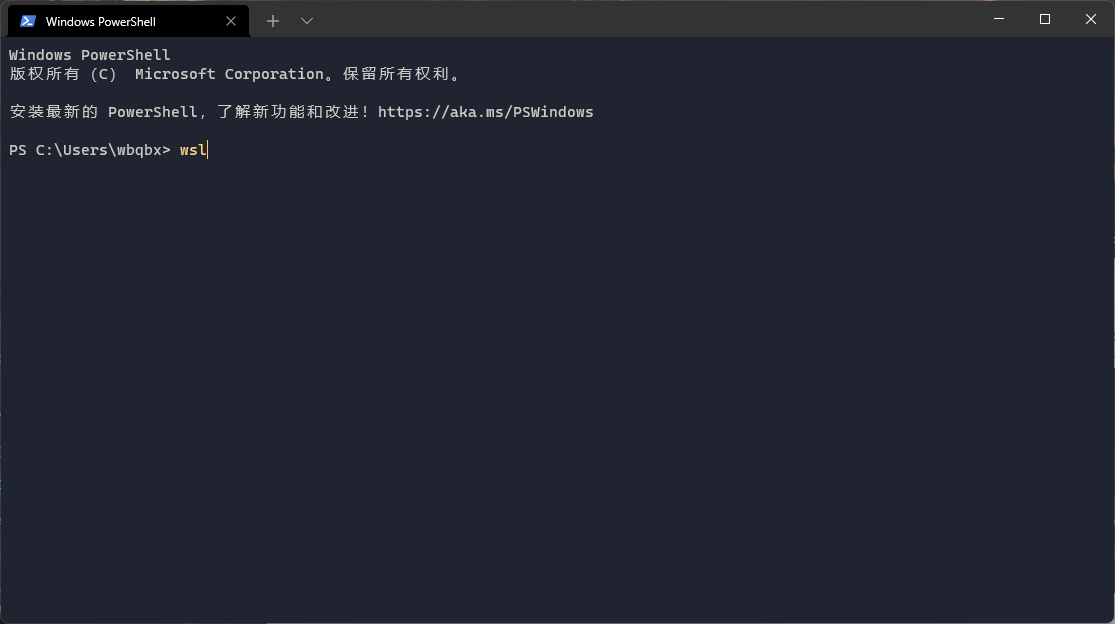Image resolution: width=1115 pixels, height=624 pixels.
Task: Close the terminal window
Action: pos(1091,19)
